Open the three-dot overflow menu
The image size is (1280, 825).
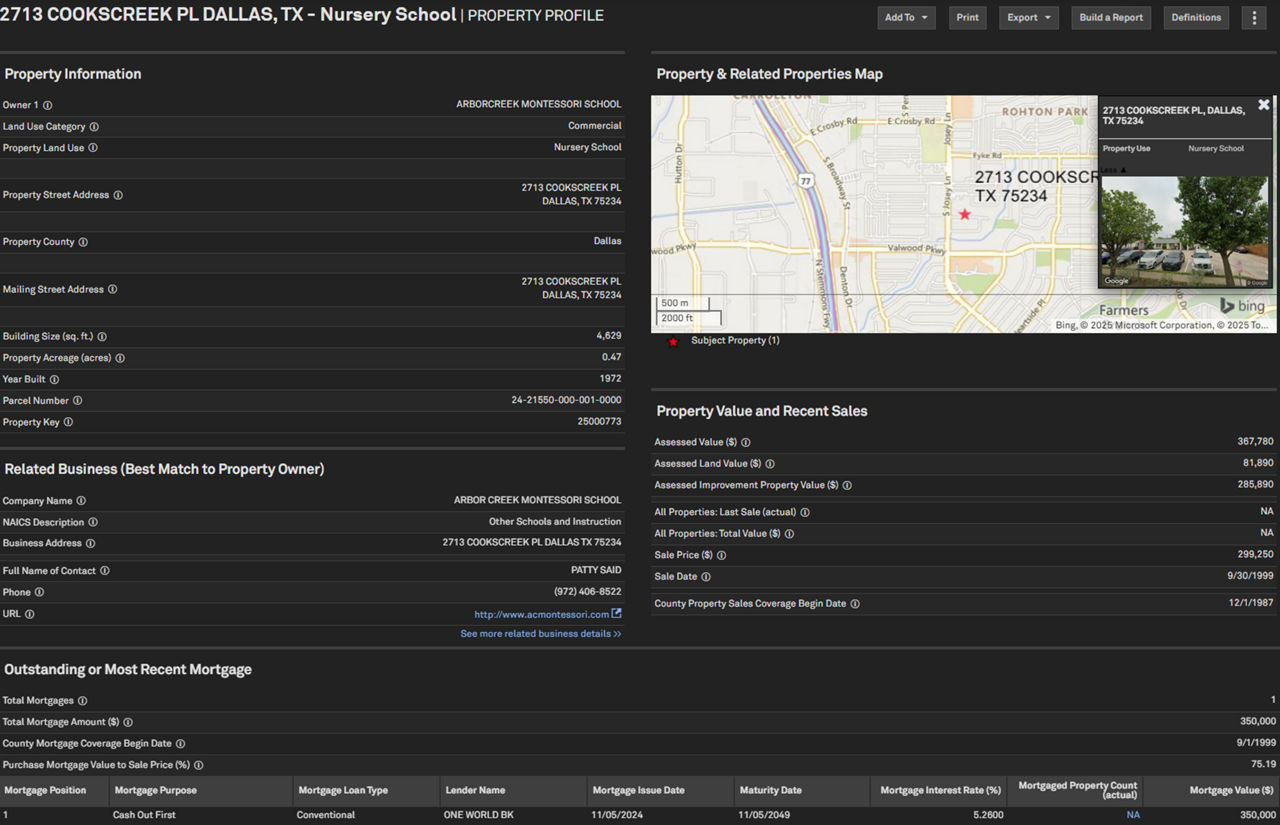point(1254,17)
